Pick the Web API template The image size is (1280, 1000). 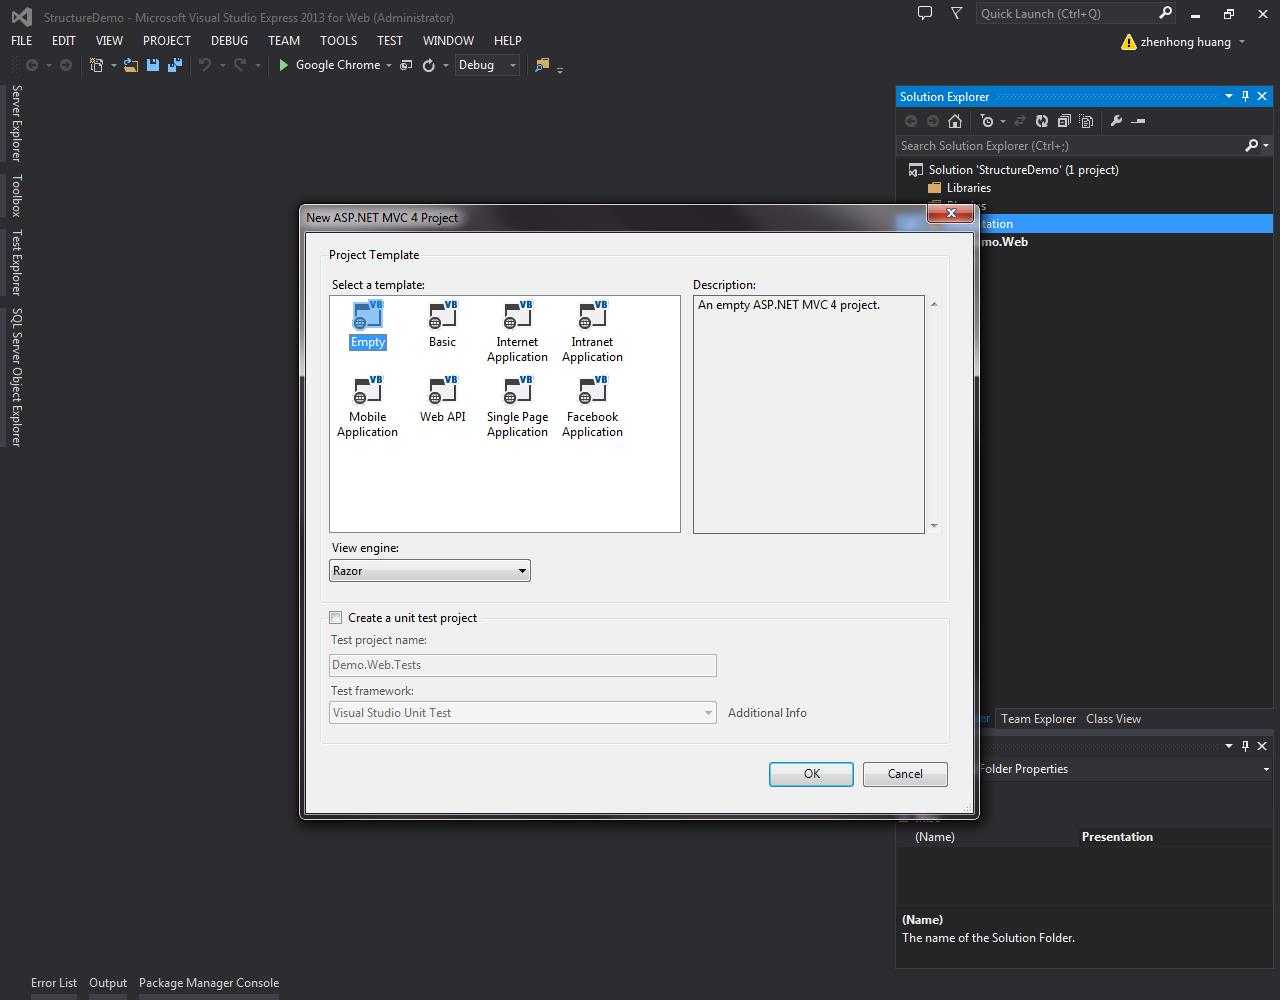[x=442, y=400]
